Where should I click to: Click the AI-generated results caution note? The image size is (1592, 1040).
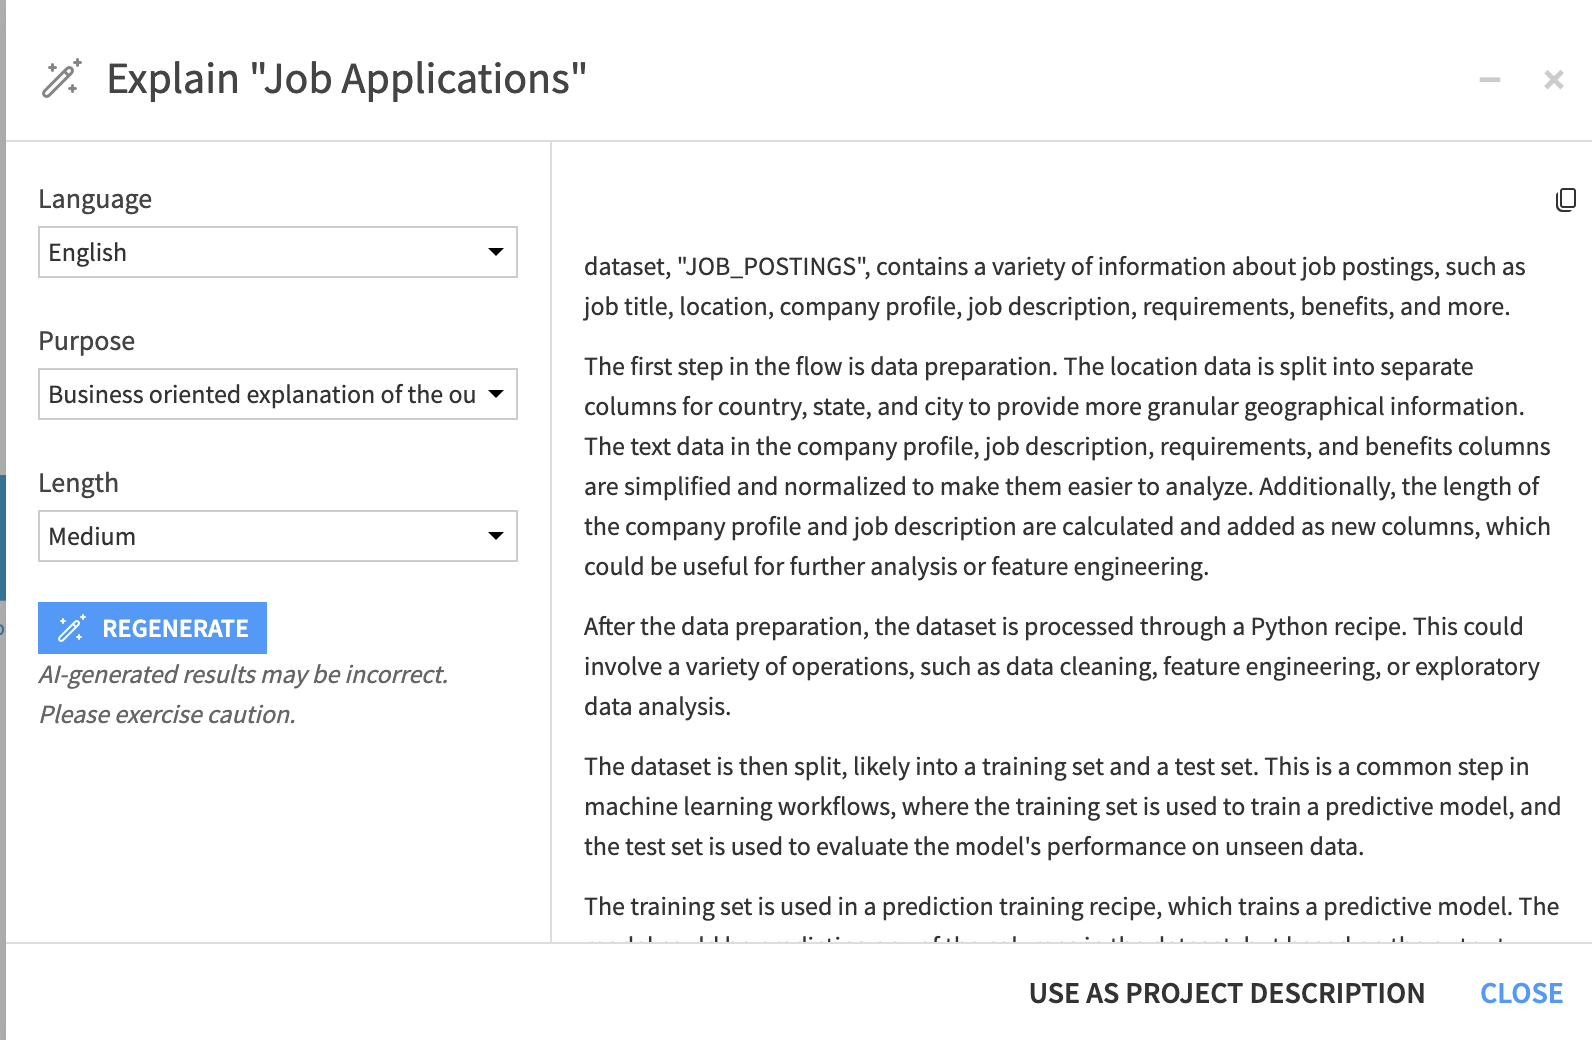[243, 694]
